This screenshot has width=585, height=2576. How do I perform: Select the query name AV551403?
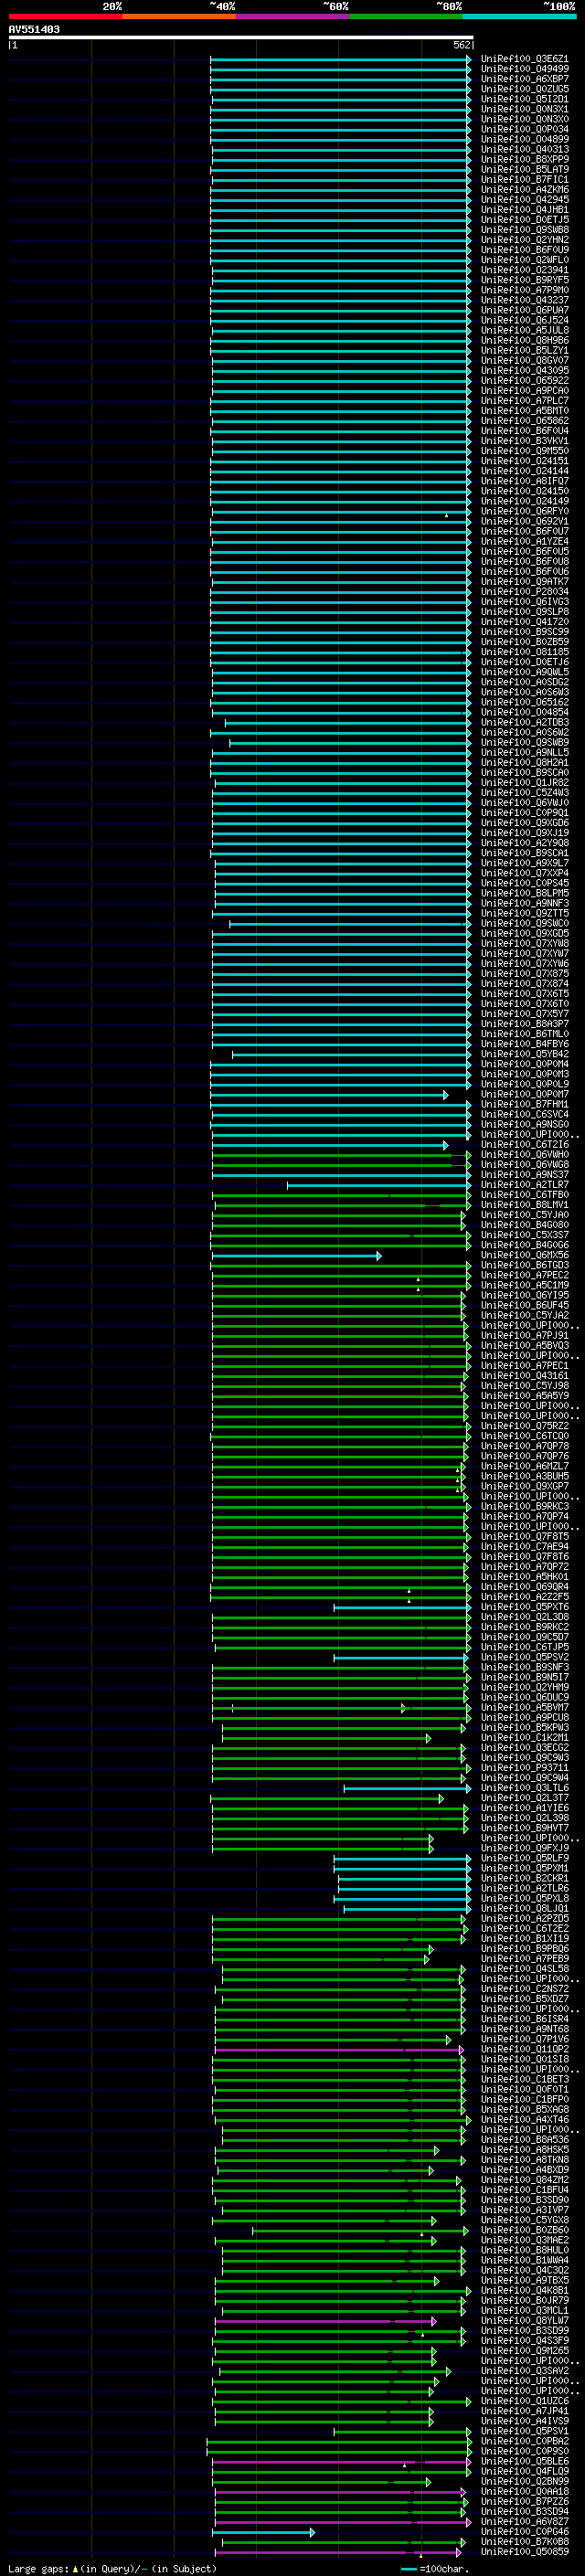[34, 29]
